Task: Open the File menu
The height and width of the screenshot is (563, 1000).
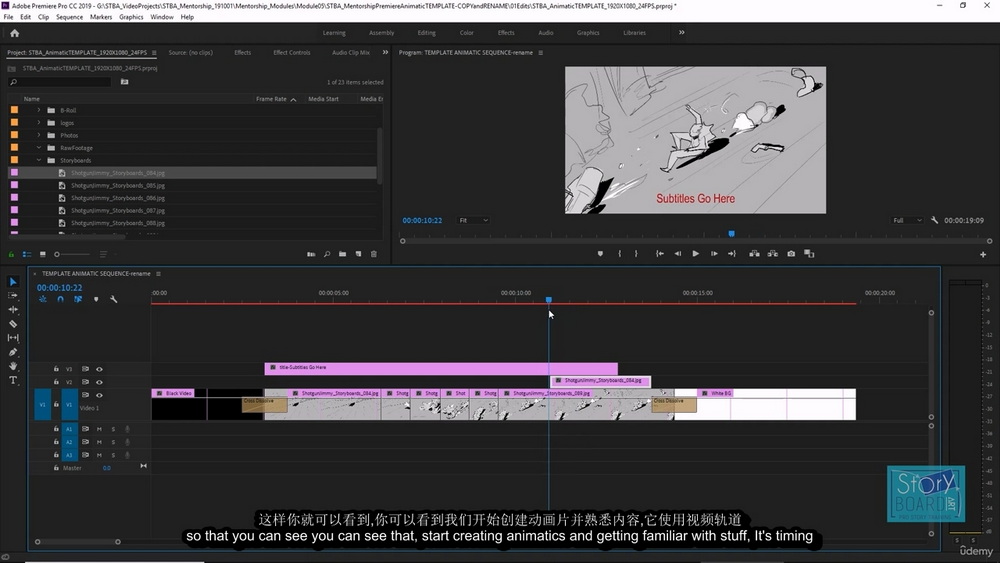Action: point(8,17)
